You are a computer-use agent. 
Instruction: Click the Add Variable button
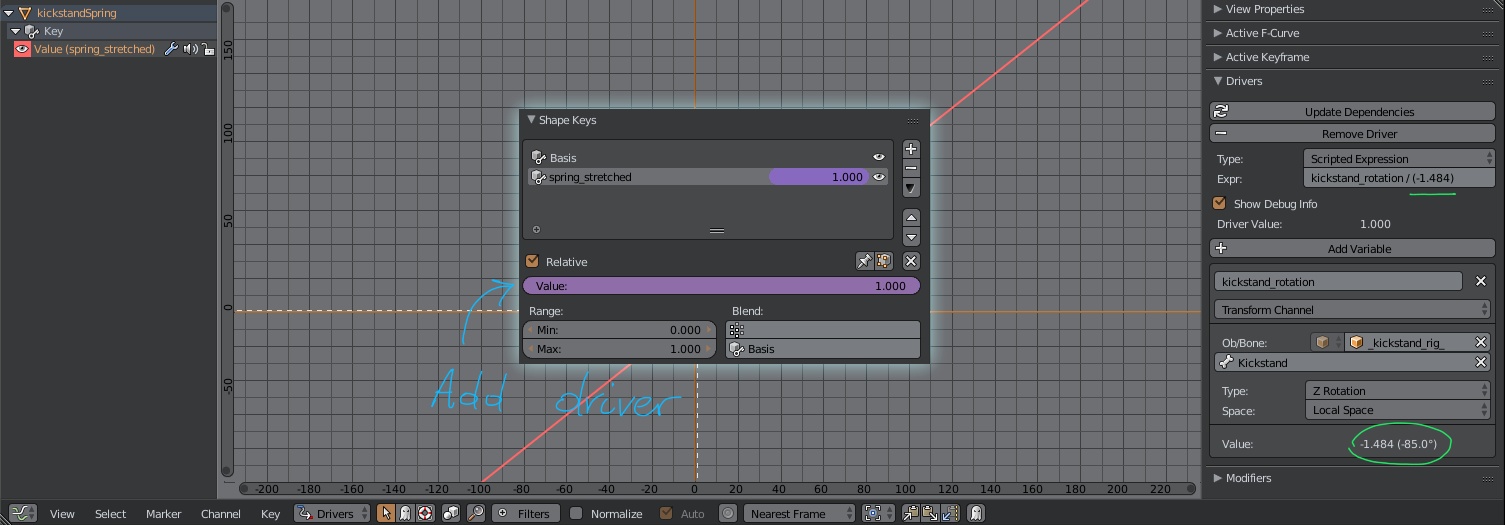(1352, 249)
